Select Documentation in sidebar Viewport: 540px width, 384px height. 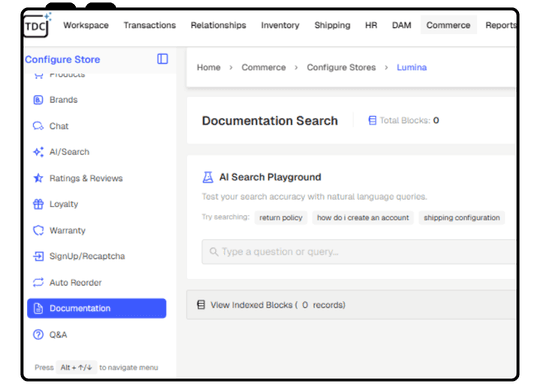tap(97, 308)
